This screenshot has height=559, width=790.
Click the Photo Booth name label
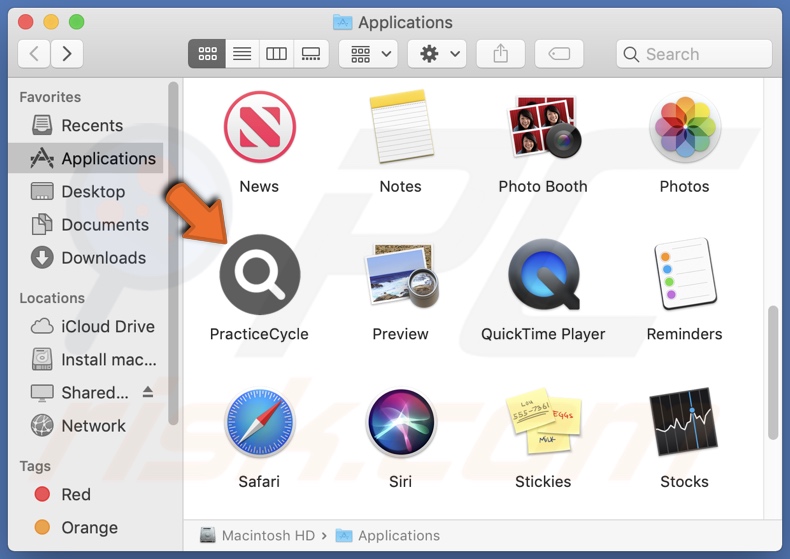543,186
